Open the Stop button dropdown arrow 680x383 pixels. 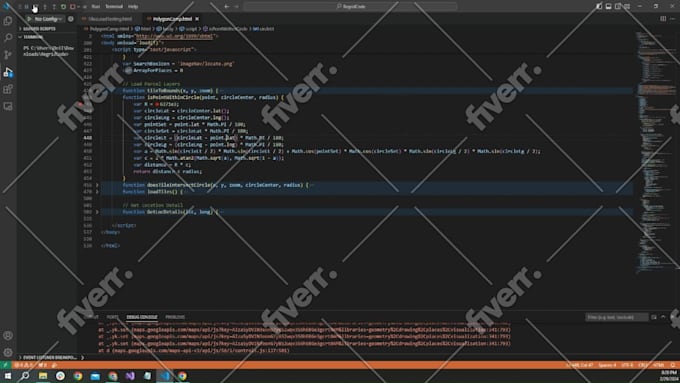point(78,7)
